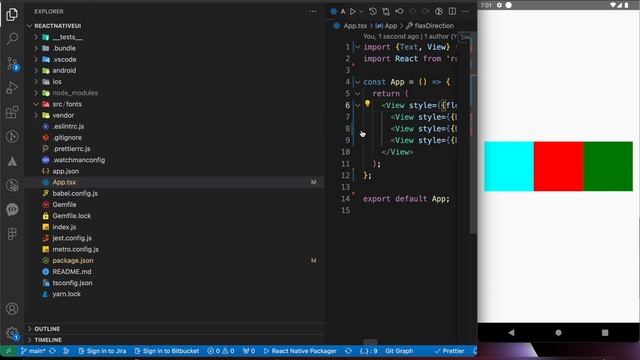The height and width of the screenshot is (360, 640).
Task: Open the Manage settings gear
Action: [x=12, y=333]
